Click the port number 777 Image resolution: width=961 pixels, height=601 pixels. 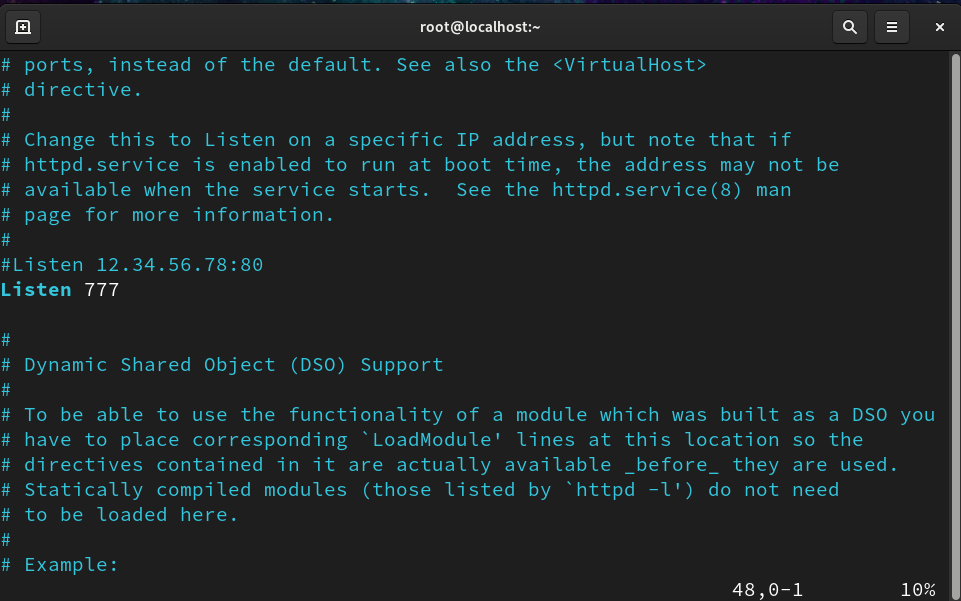point(102,290)
